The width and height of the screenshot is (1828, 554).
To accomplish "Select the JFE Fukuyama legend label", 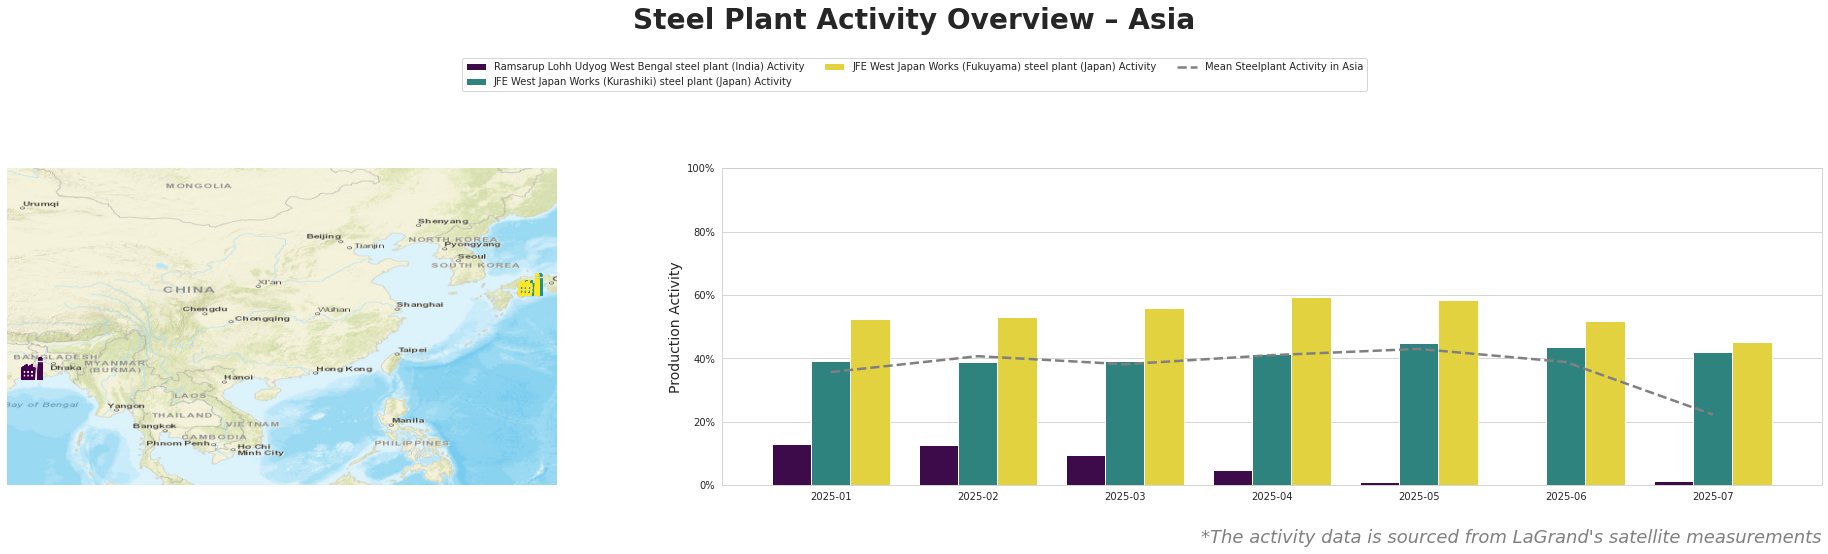I will pos(1004,67).
